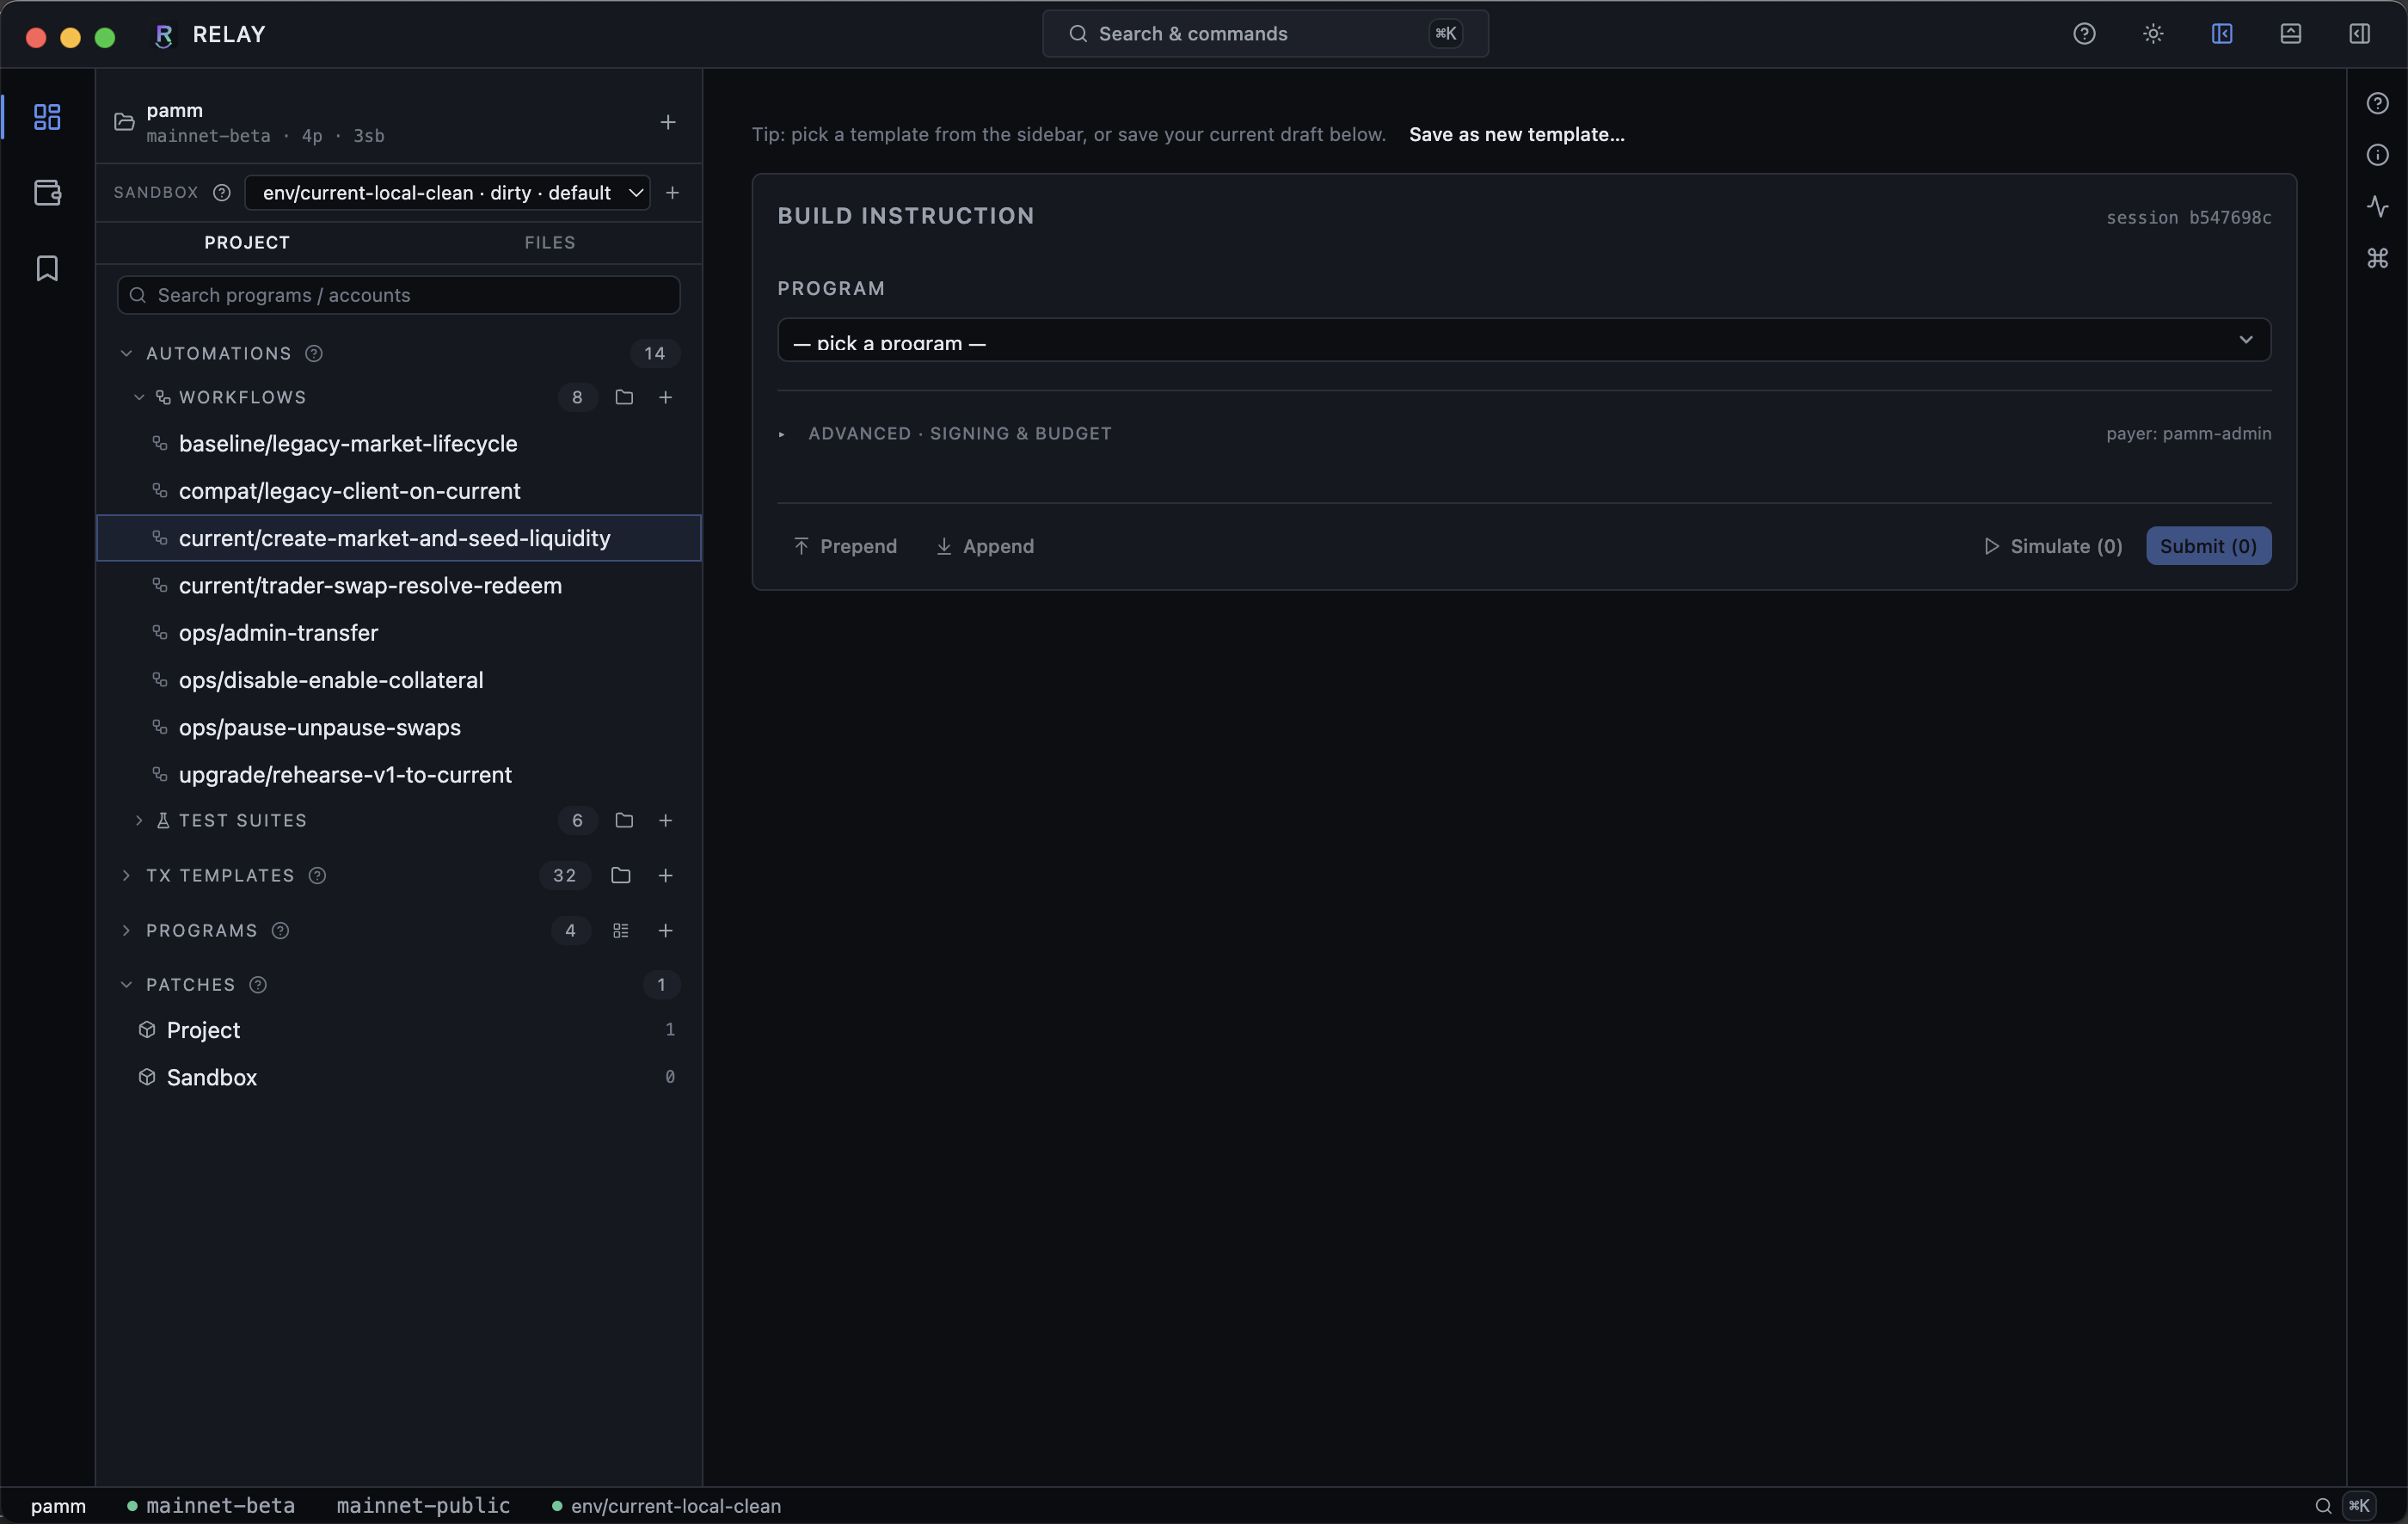Click the TX Templates help icon
This screenshot has width=2408, height=1524.
tap(317, 875)
